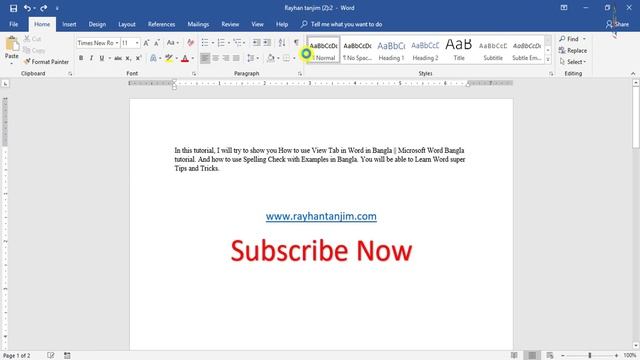The width and height of the screenshot is (640, 360).
Task: Decrease font size with Shrink Font
Action: tap(157, 43)
